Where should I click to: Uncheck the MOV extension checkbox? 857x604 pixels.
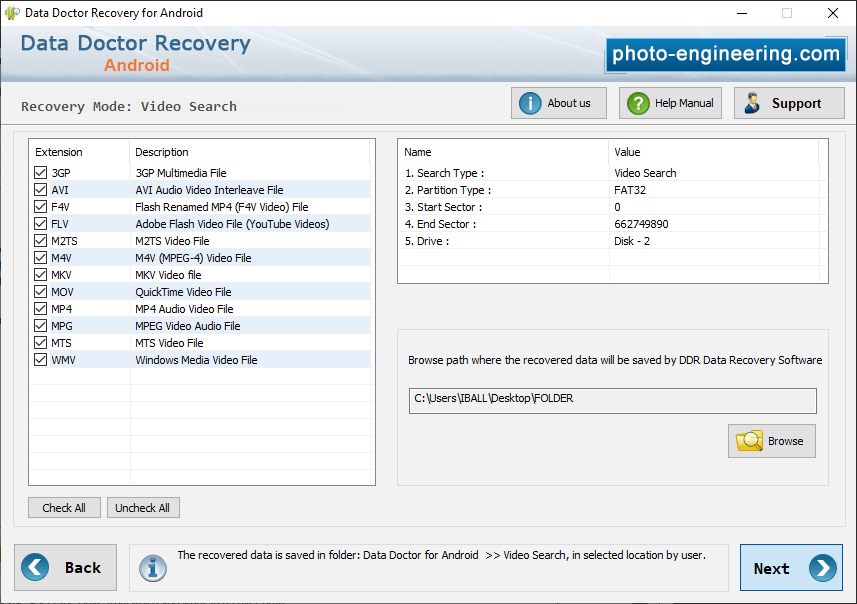click(40, 291)
